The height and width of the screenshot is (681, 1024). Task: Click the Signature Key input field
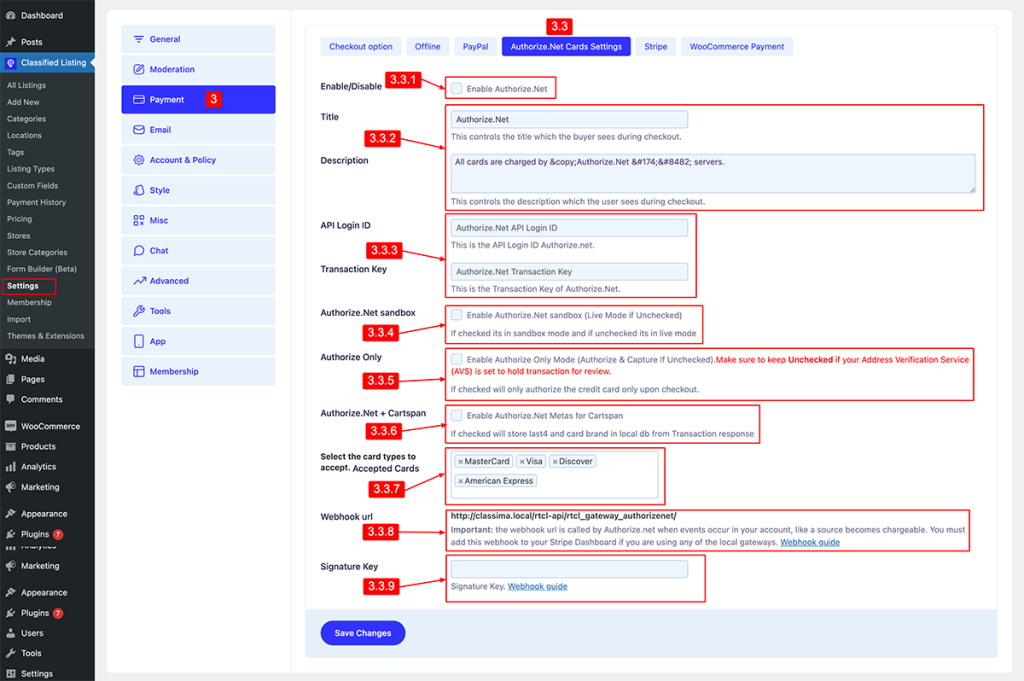(569, 569)
